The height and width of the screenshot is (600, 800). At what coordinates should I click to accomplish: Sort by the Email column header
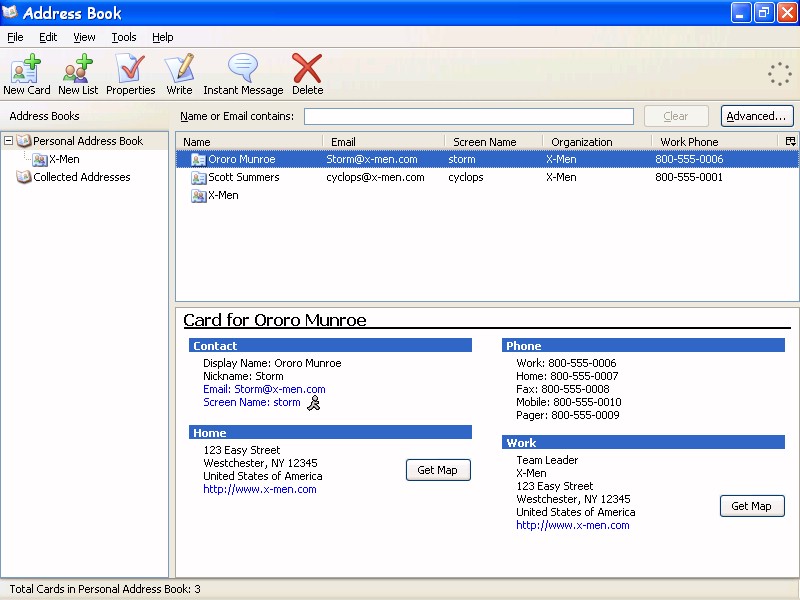click(384, 142)
